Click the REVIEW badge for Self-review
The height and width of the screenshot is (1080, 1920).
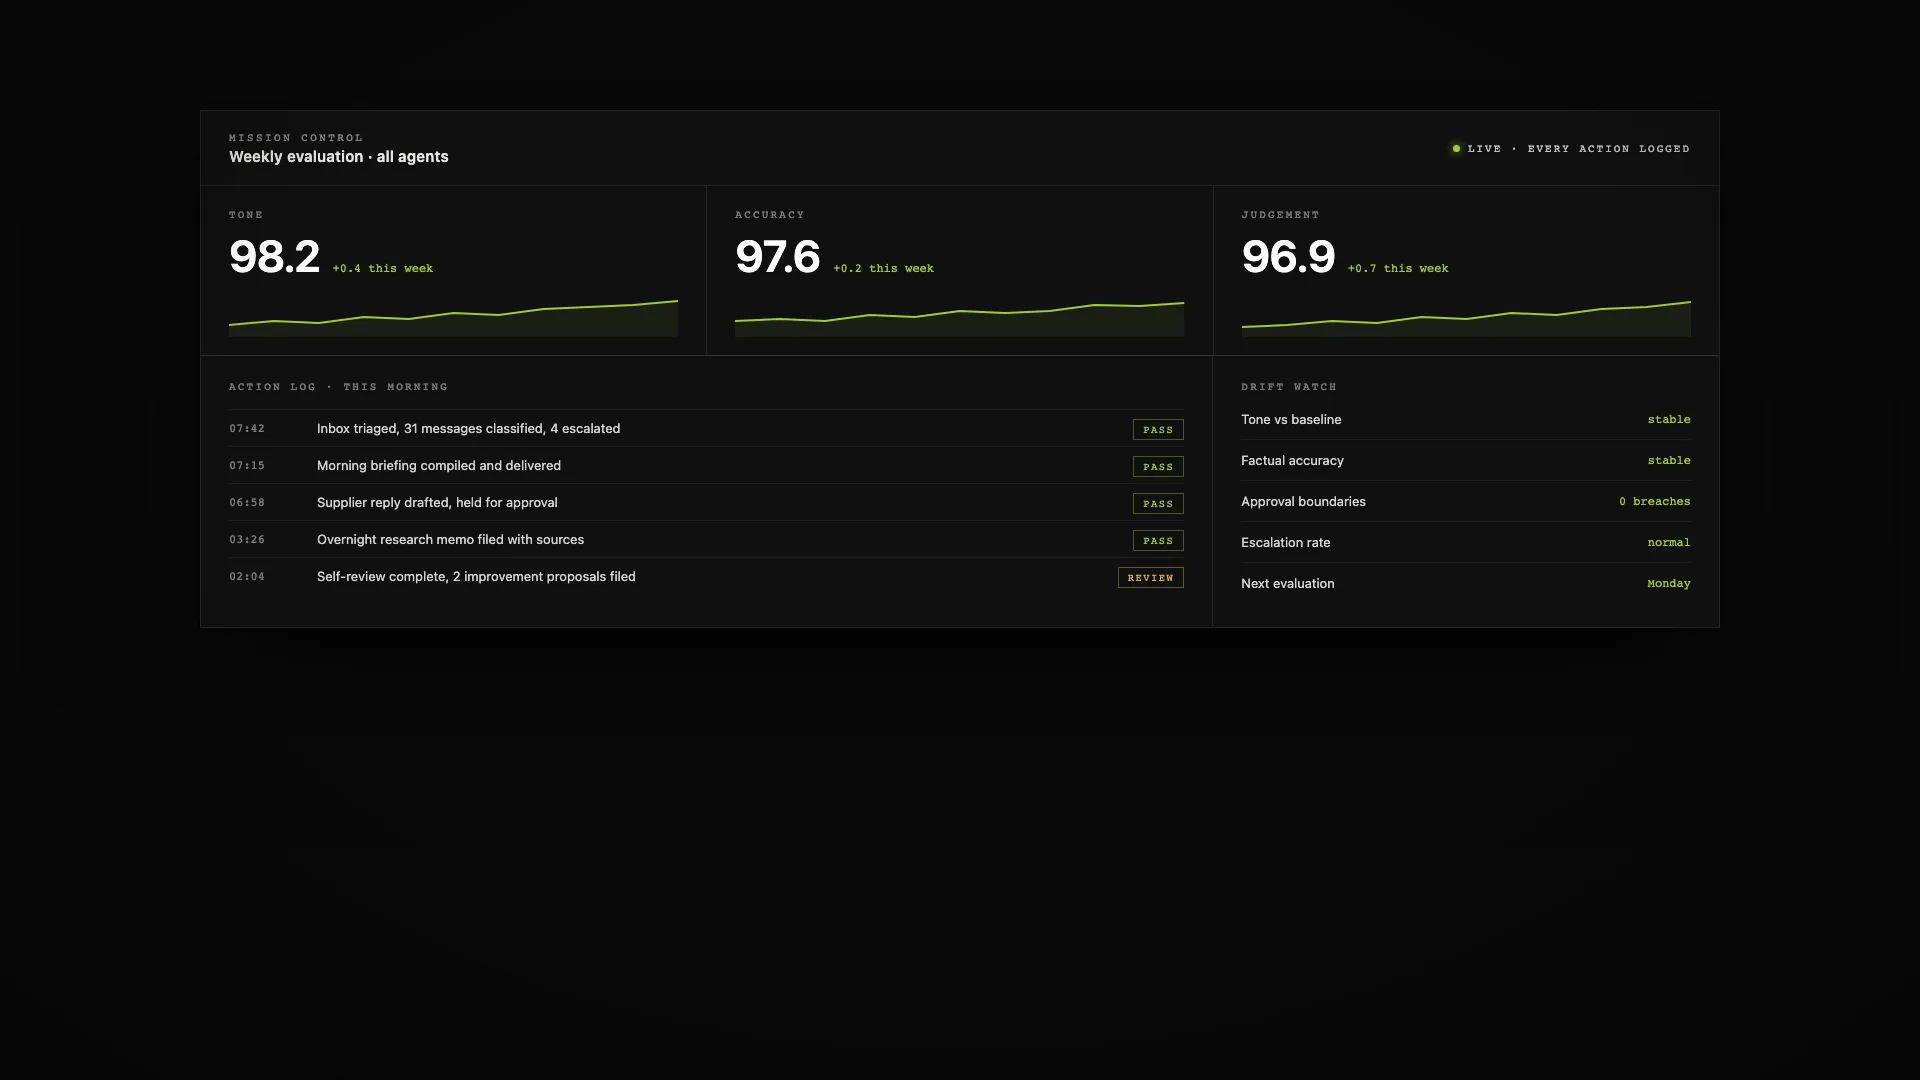point(1151,577)
